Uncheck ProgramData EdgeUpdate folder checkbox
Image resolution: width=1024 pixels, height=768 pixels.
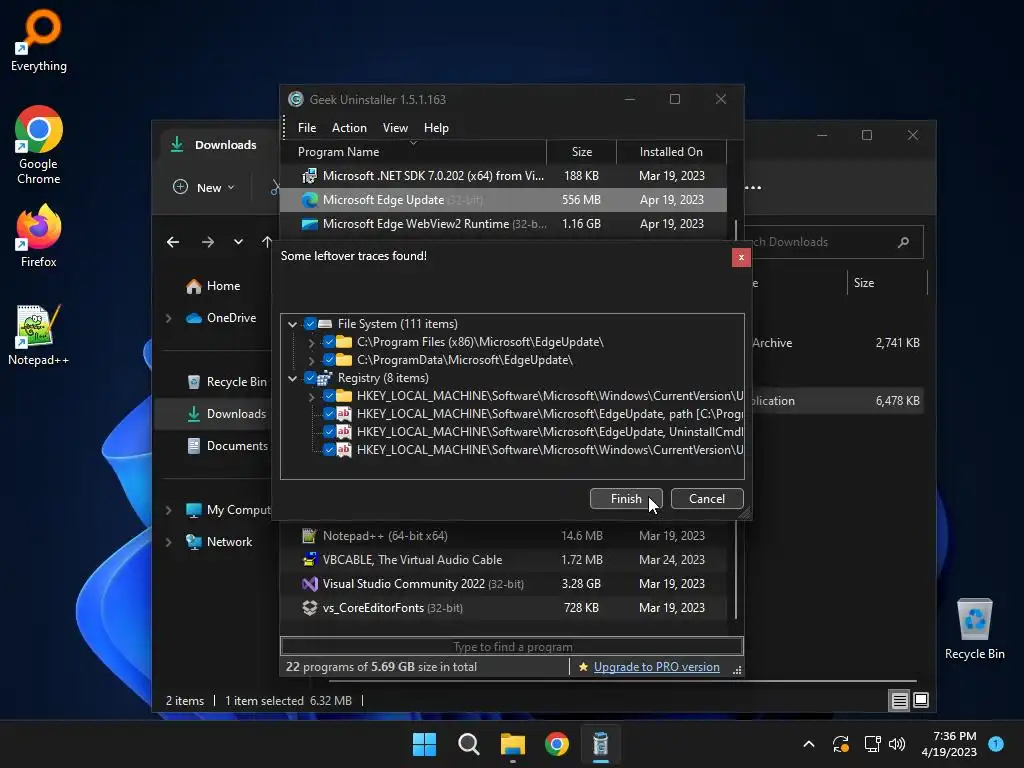pos(329,360)
